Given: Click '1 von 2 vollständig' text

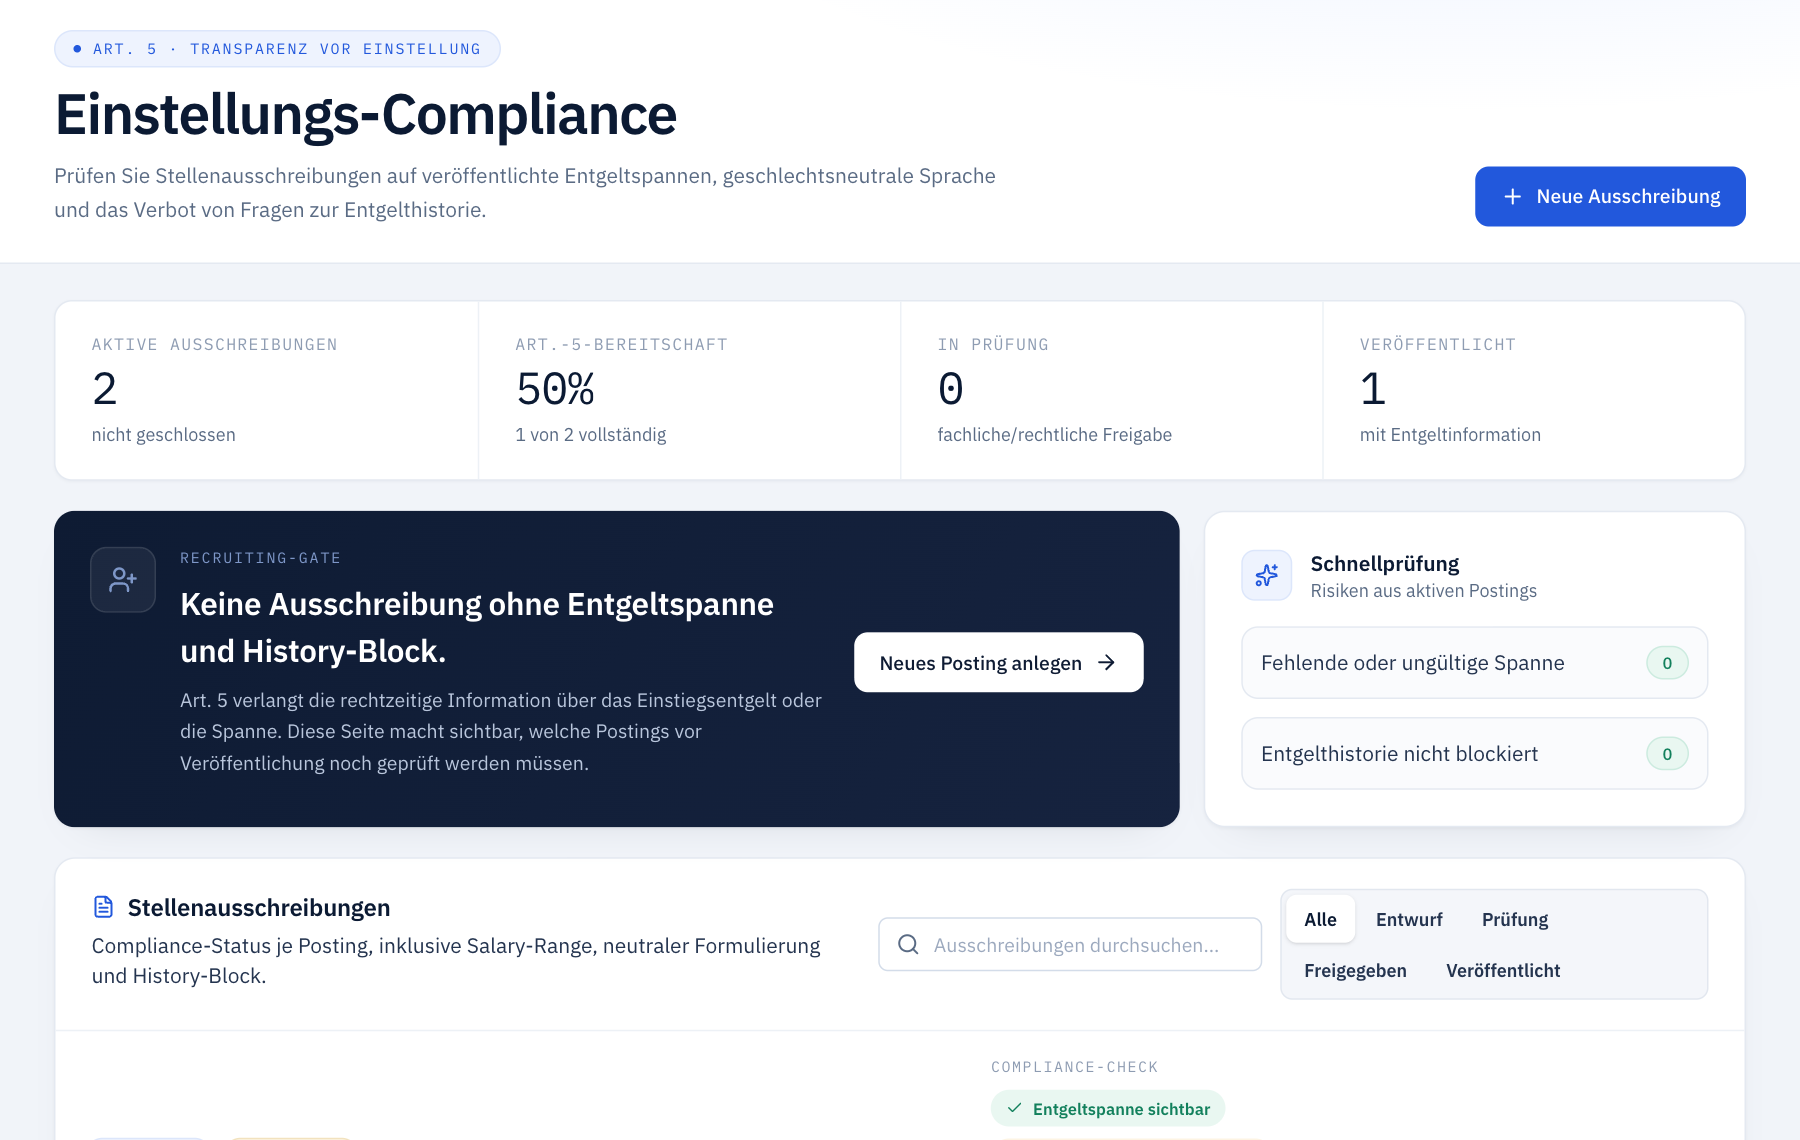Looking at the screenshot, I should (x=591, y=435).
